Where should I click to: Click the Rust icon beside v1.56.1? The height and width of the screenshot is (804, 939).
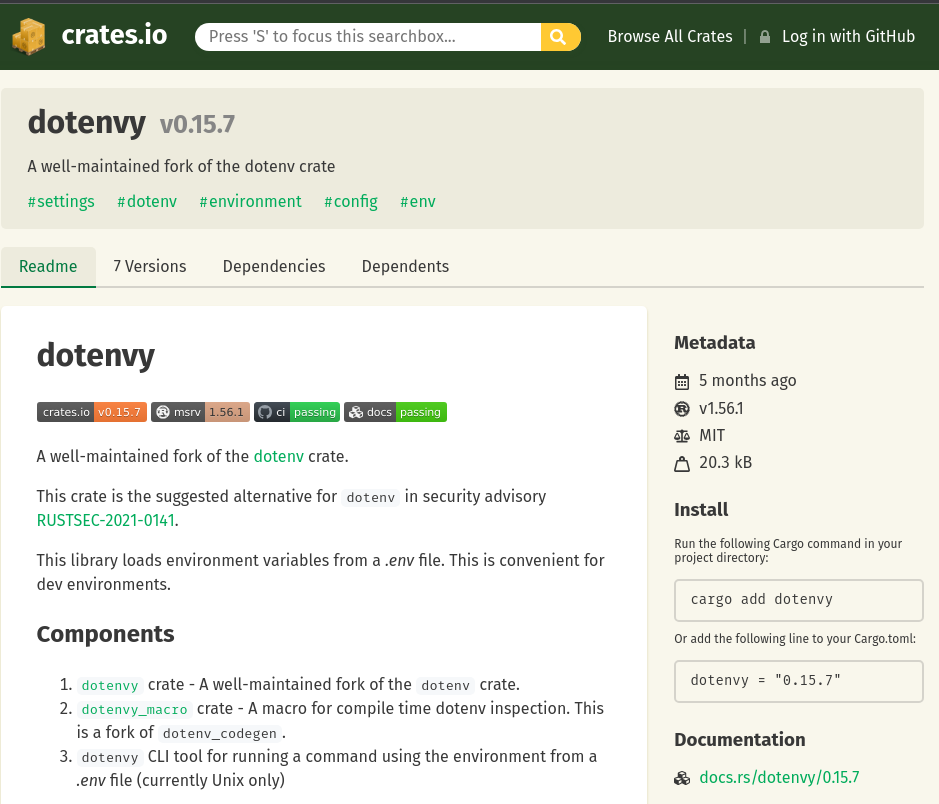click(681, 409)
